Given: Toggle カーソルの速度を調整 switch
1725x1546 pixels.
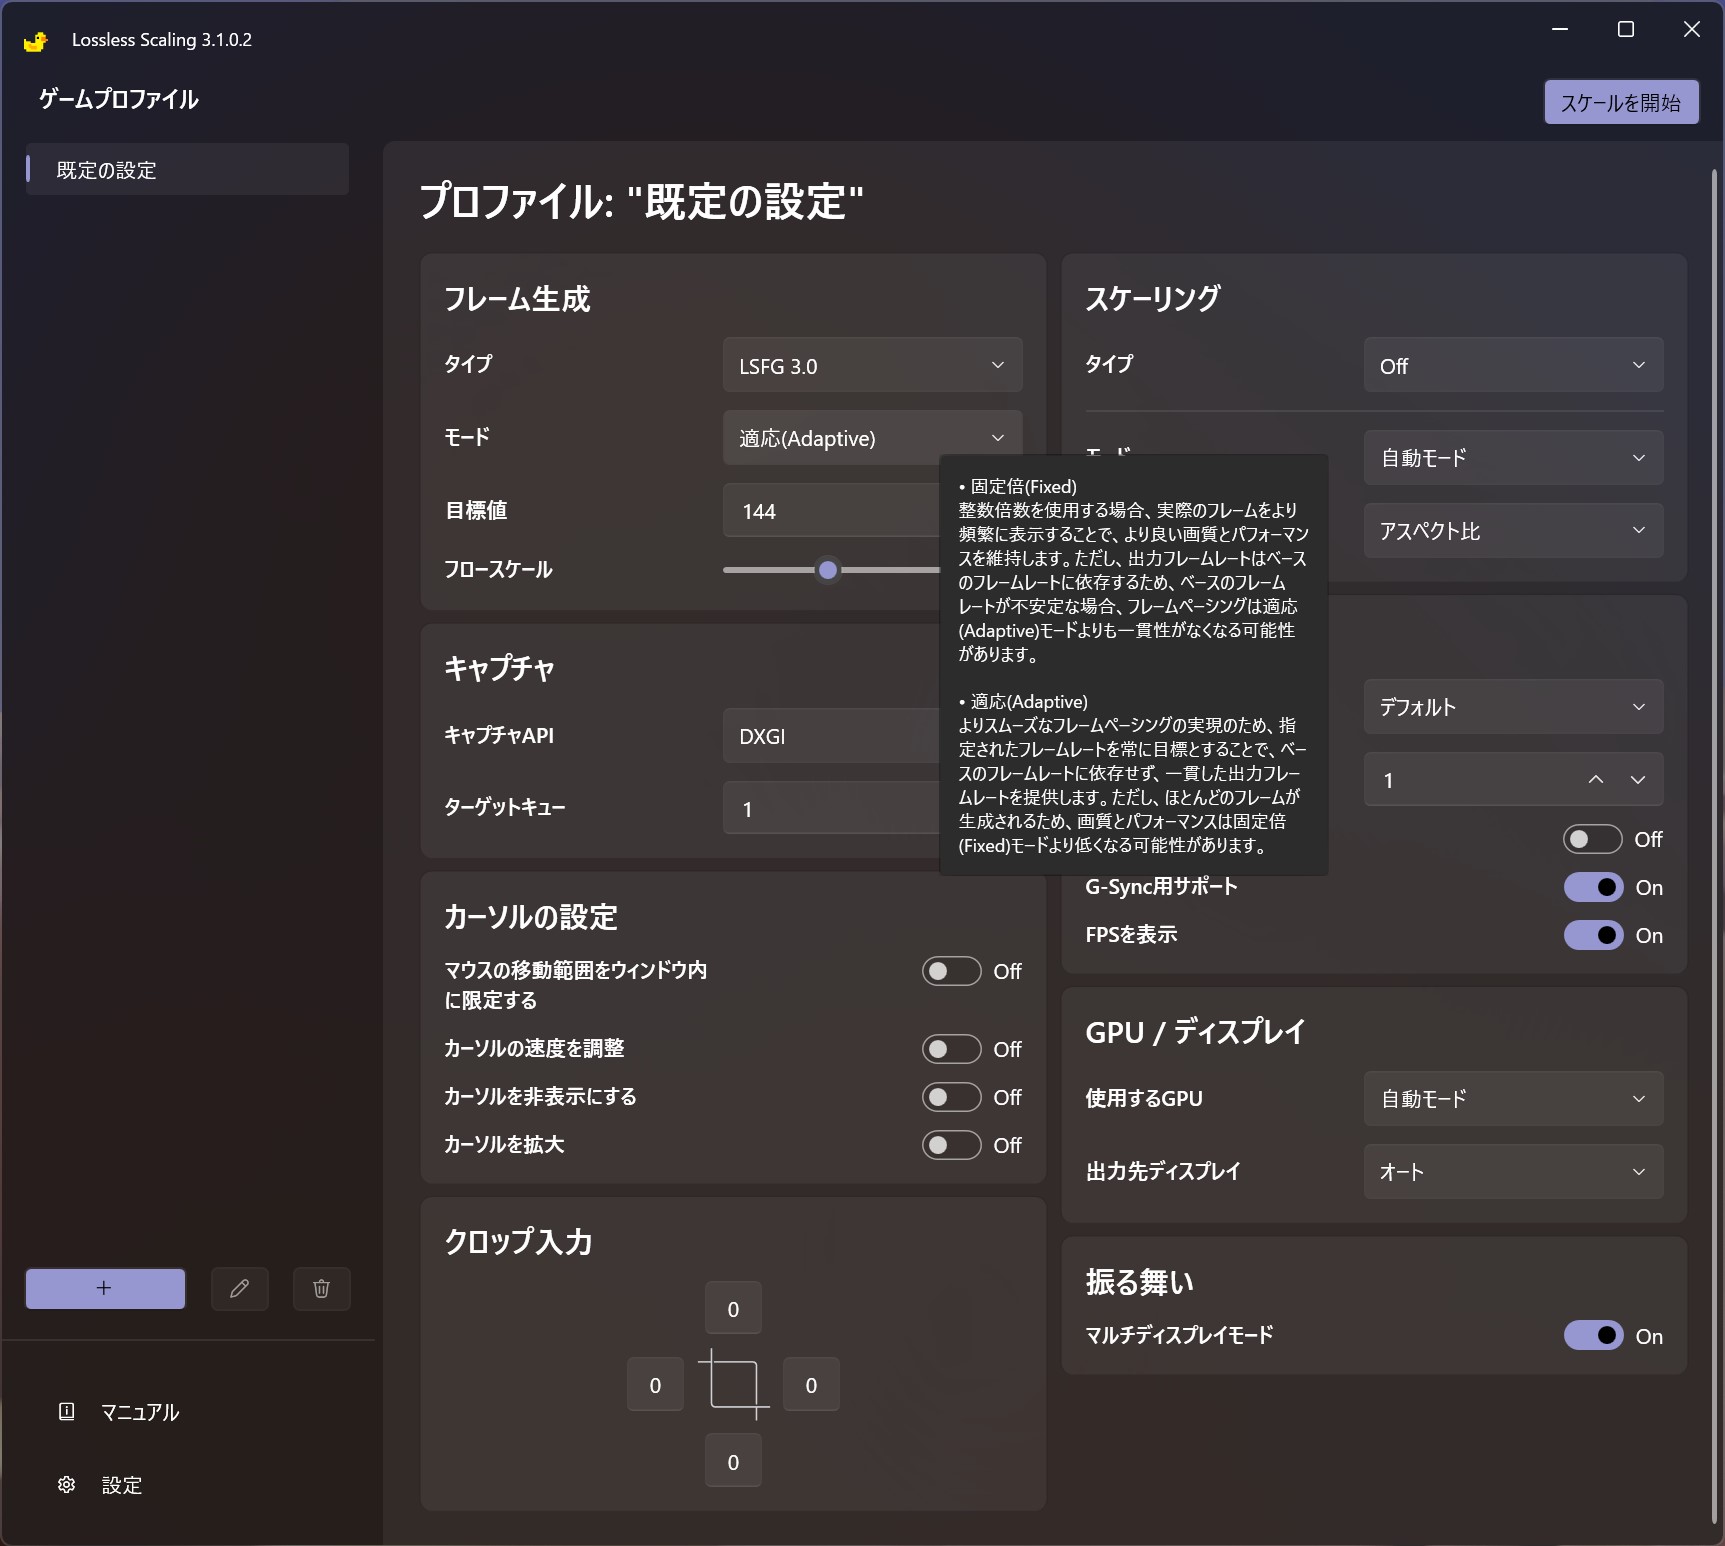Looking at the screenshot, I should (952, 1049).
